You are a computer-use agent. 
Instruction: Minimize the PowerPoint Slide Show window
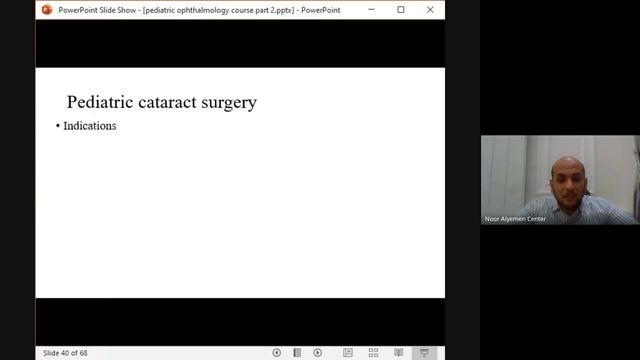click(371, 9)
